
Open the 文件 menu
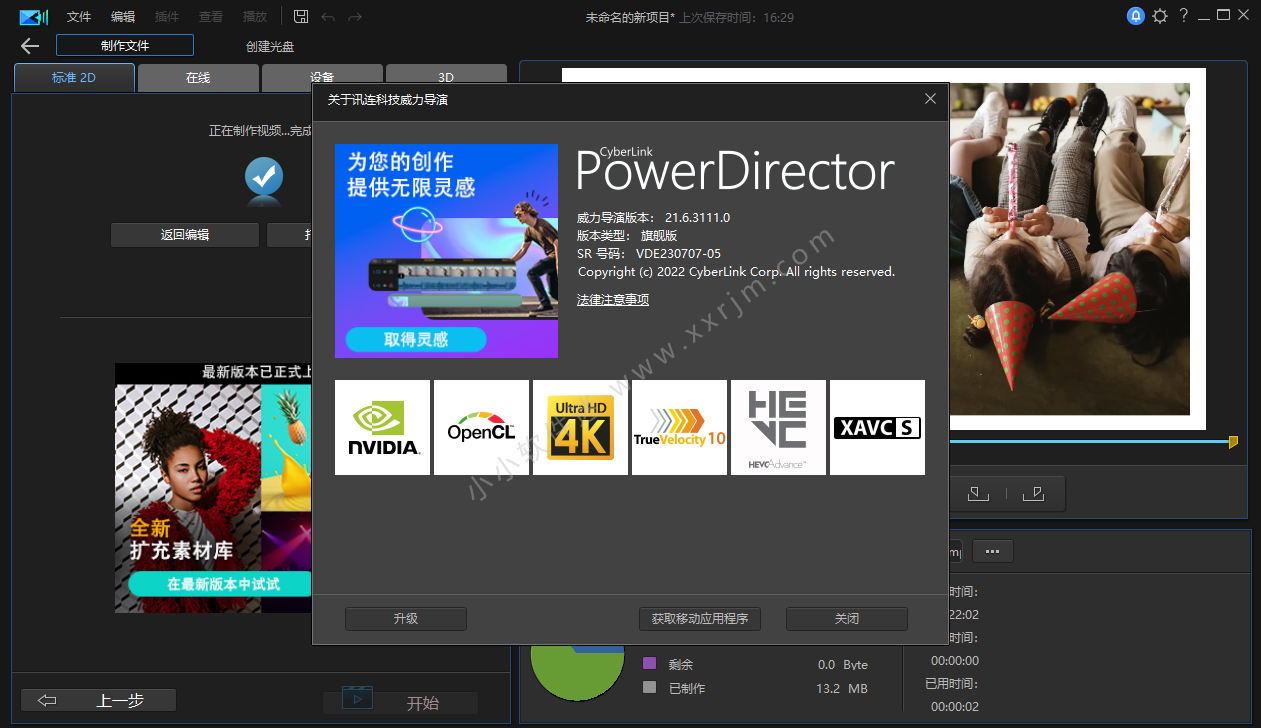tap(78, 16)
